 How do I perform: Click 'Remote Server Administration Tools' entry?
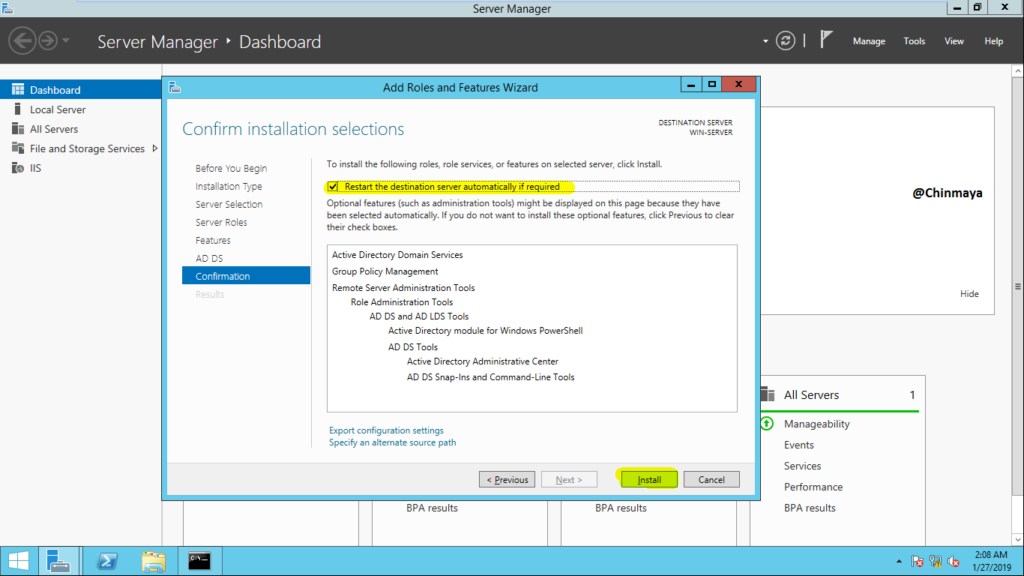tap(403, 287)
